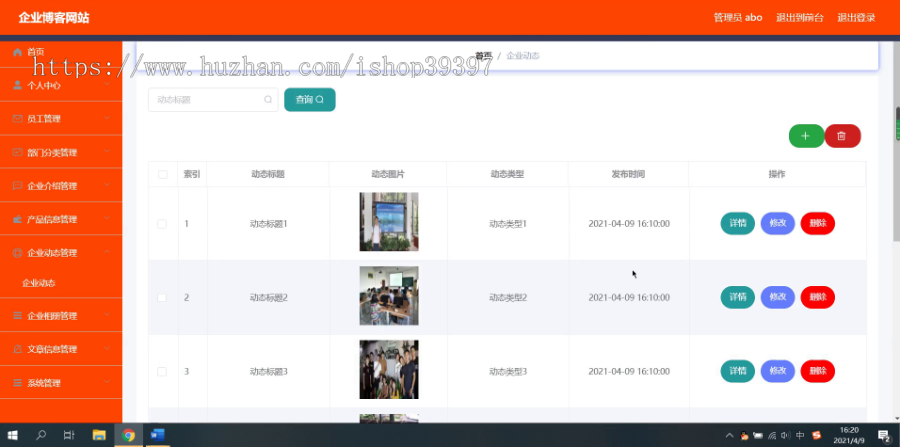Click the magnifier icon in search field
The width and height of the screenshot is (900, 447).
[x=268, y=99]
